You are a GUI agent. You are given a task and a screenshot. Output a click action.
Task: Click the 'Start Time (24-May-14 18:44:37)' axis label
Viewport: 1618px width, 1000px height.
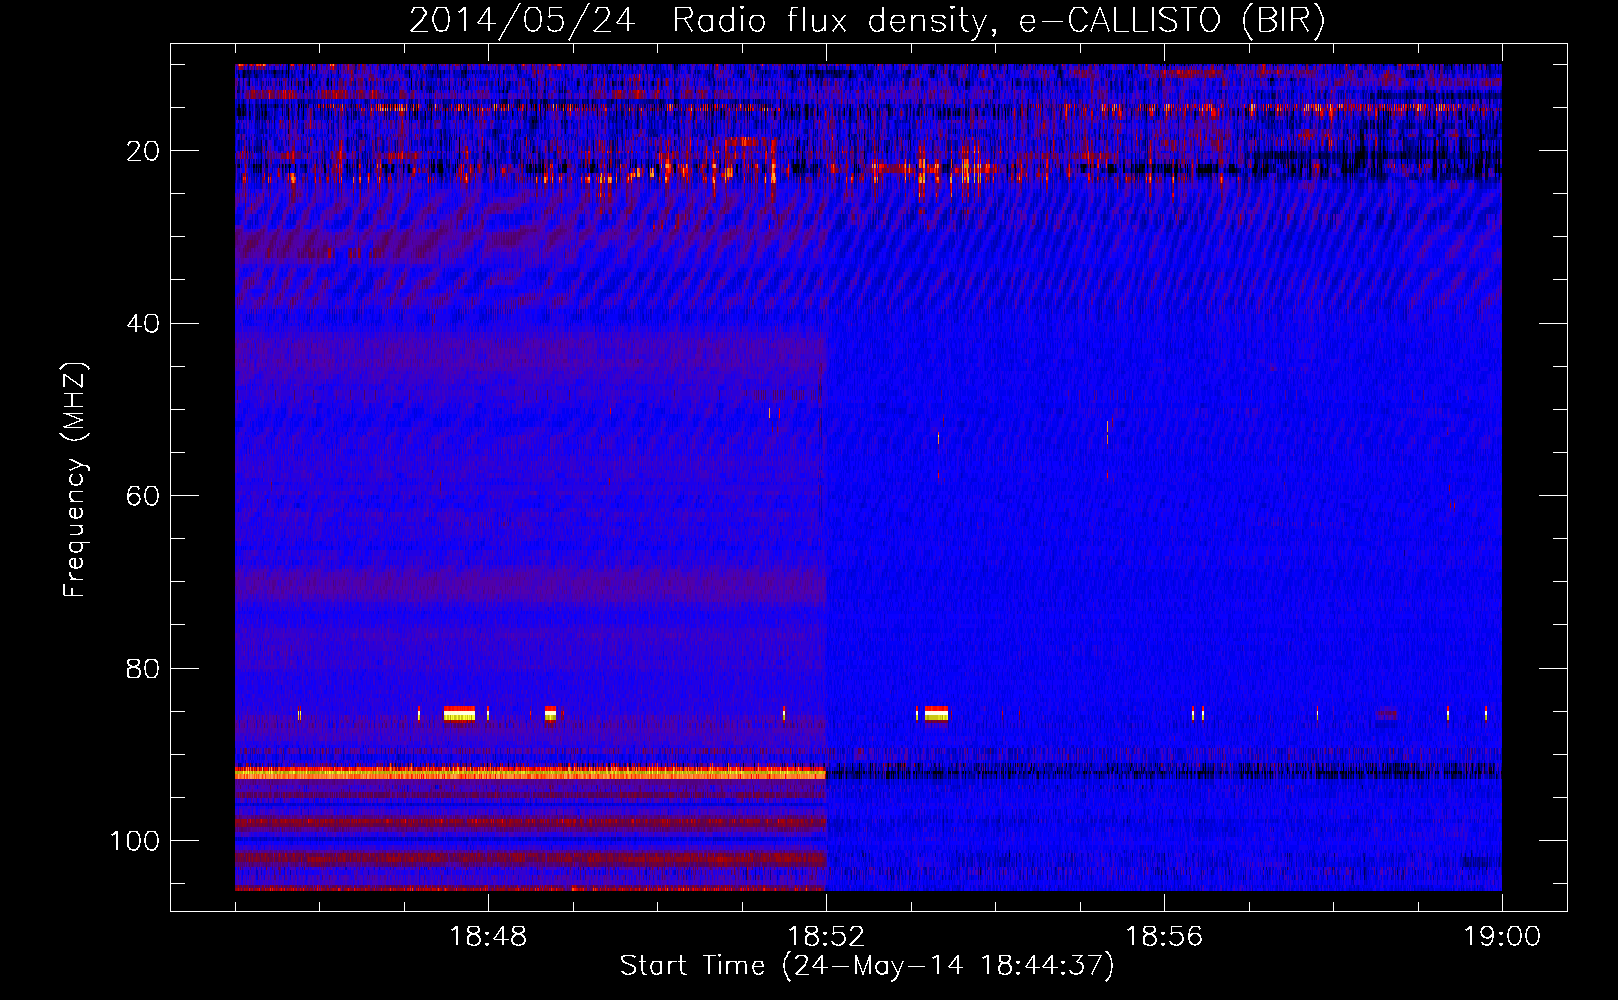pos(867,967)
